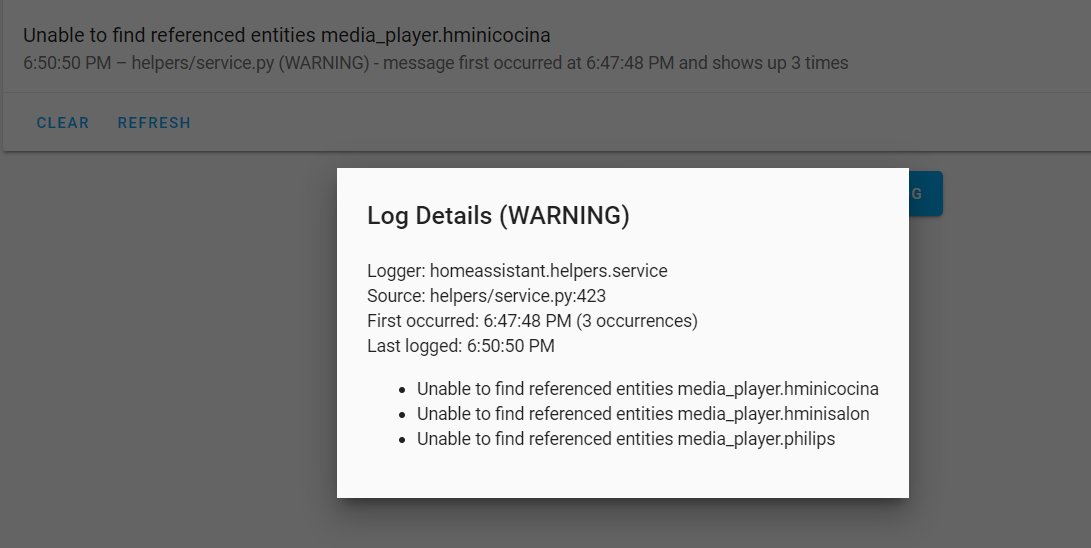Click the bullet marker beside the philips message
The width and height of the screenshot is (1091, 548).
402,440
